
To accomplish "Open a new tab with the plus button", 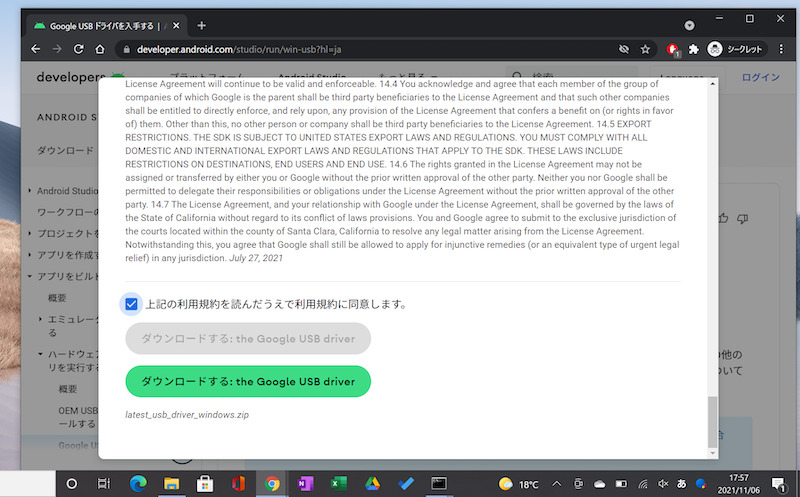I will pos(201,25).
